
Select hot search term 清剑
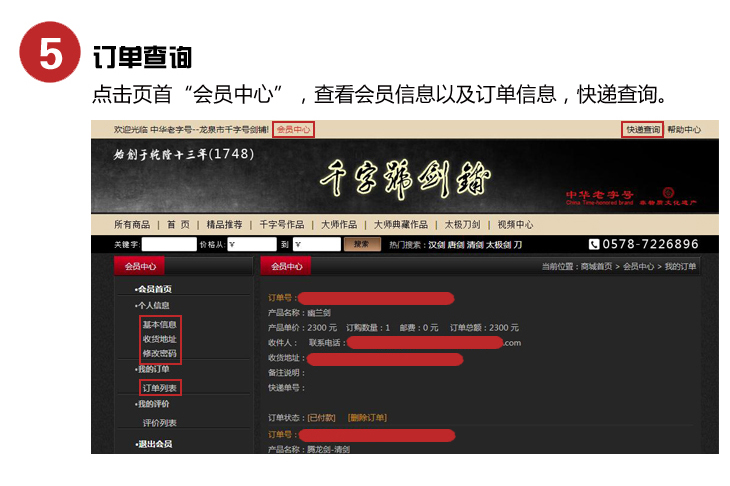pos(475,245)
